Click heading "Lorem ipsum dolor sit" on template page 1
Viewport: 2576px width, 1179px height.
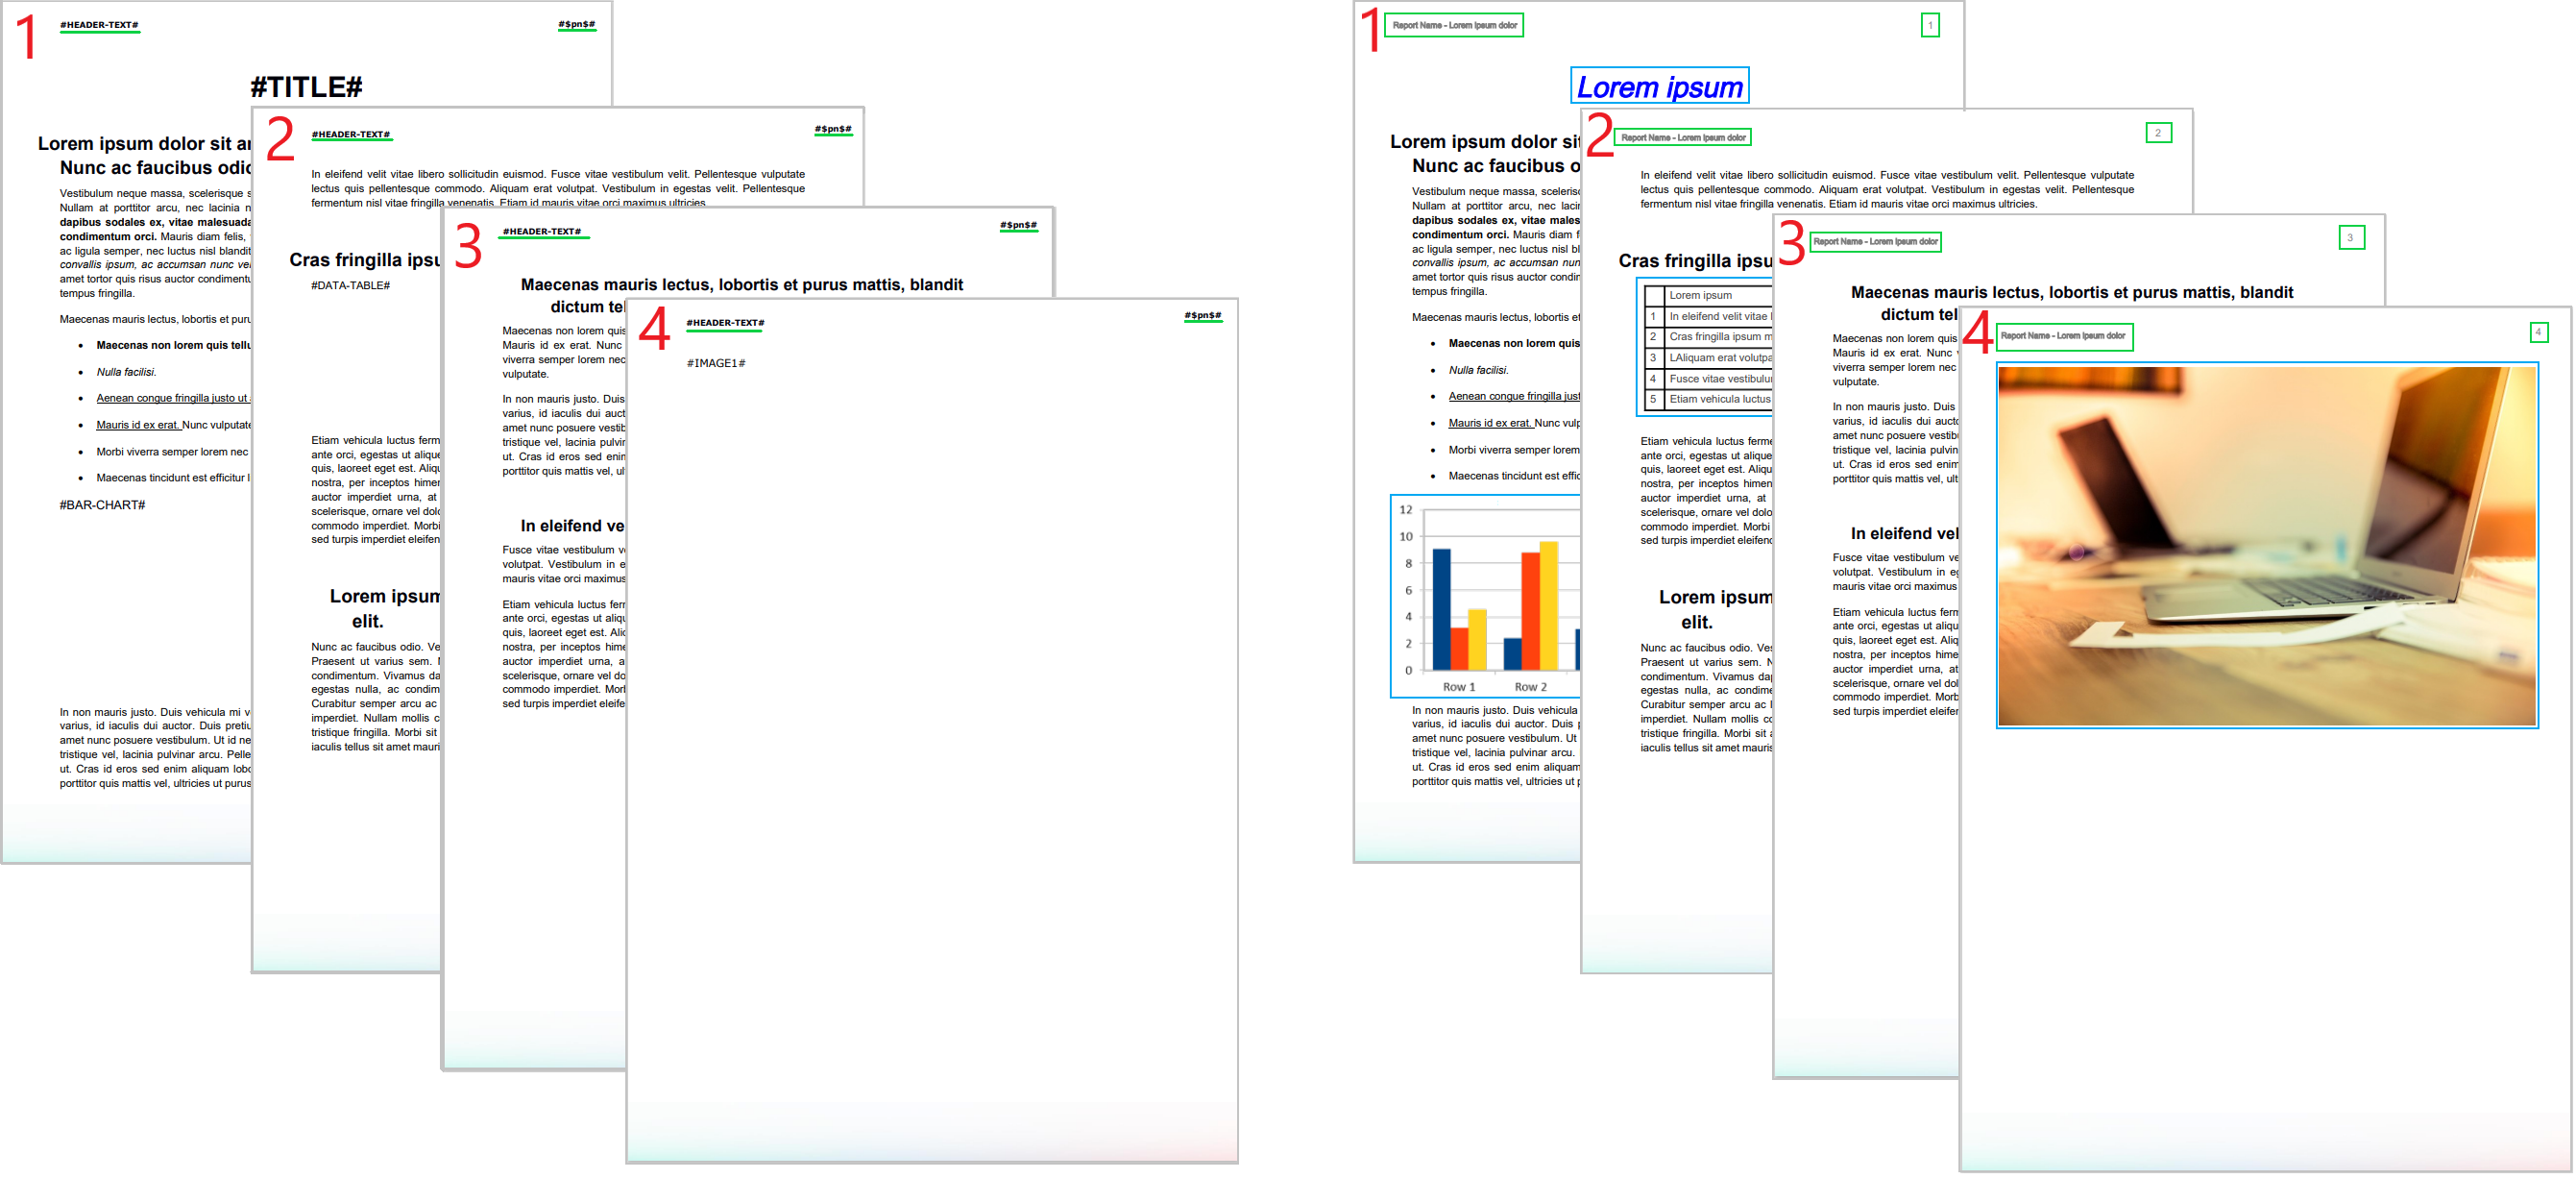(x=144, y=144)
